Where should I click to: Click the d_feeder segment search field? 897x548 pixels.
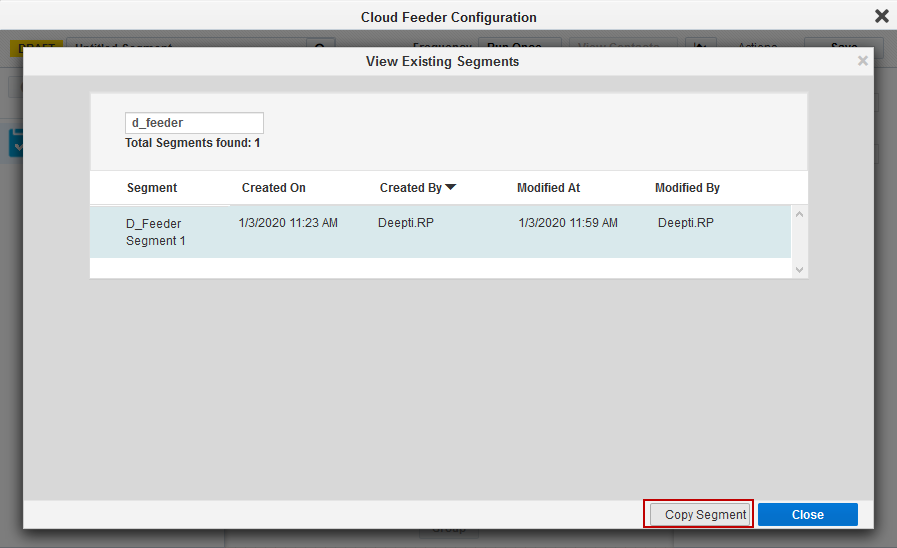(194, 123)
